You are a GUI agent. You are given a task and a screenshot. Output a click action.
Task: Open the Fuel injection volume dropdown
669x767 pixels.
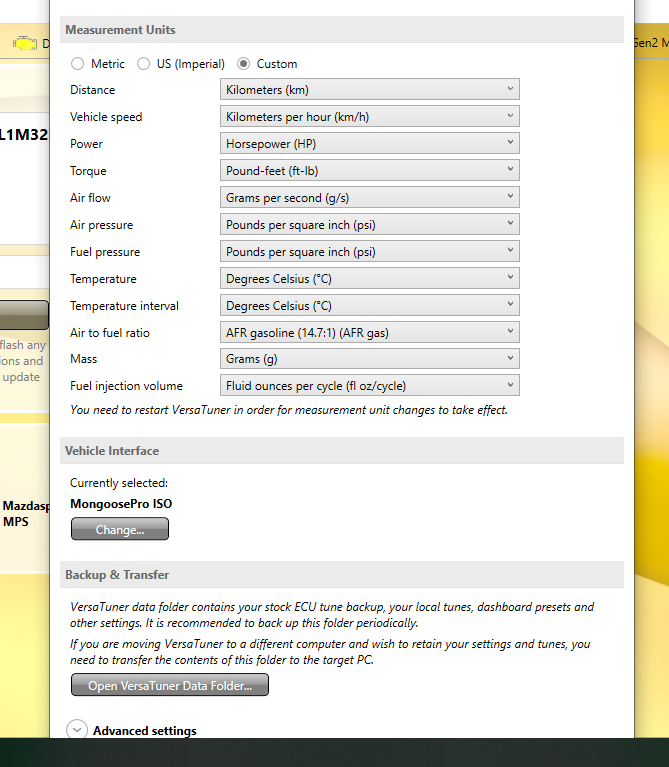click(370, 385)
